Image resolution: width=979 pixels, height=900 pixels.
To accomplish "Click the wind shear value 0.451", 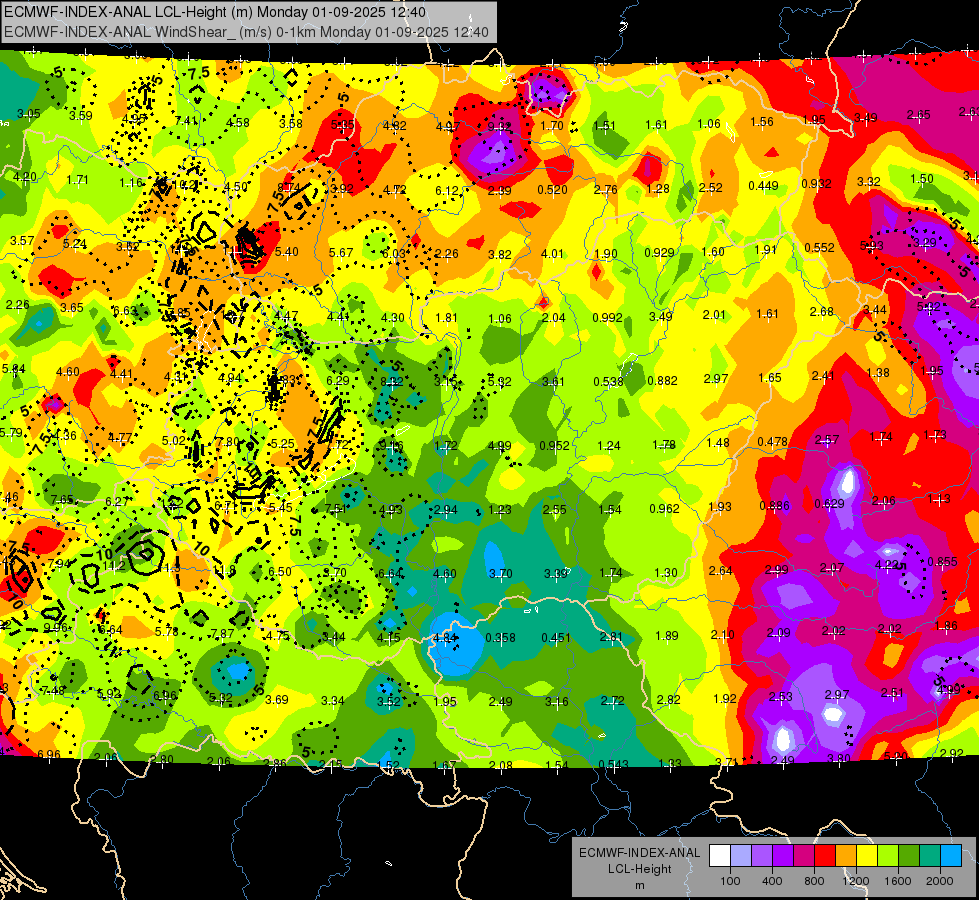I will click(x=556, y=637).
